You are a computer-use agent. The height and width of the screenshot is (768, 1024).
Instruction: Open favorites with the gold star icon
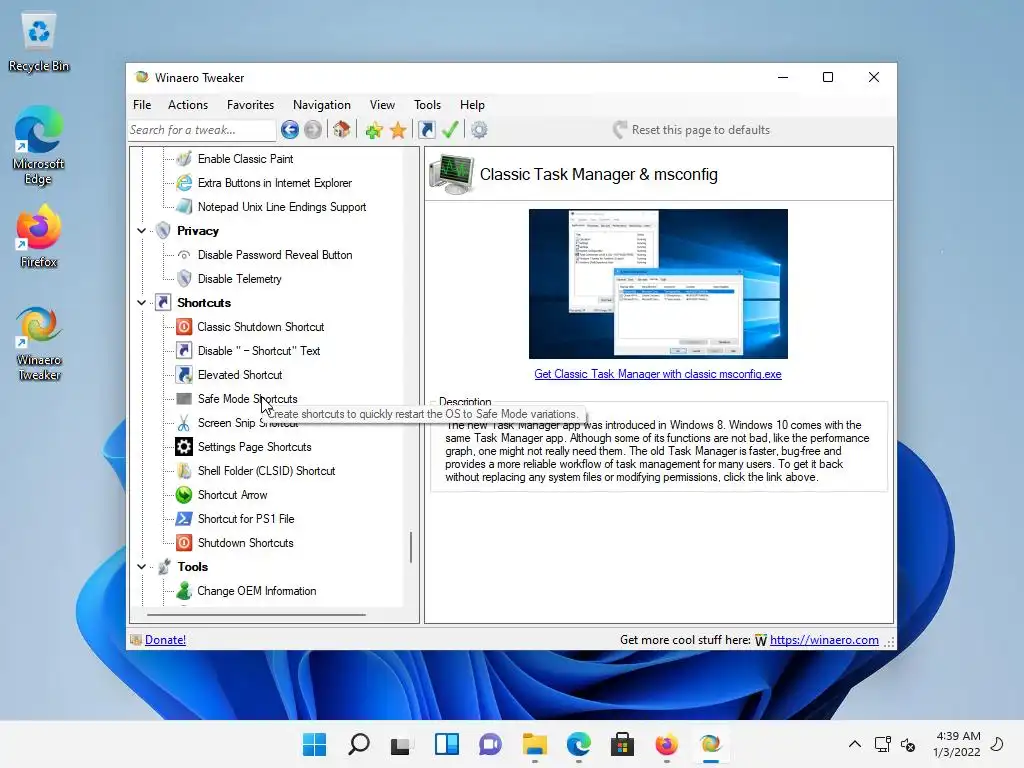pos(398,130)
